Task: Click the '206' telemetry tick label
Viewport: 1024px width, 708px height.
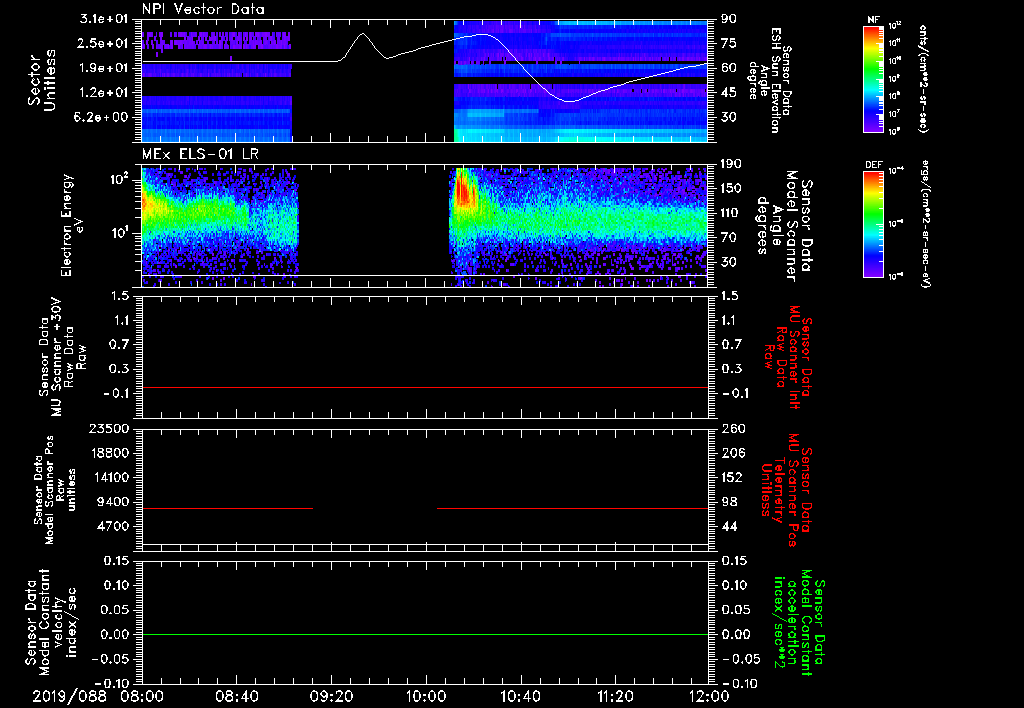Action: click(x=733, y=453)
